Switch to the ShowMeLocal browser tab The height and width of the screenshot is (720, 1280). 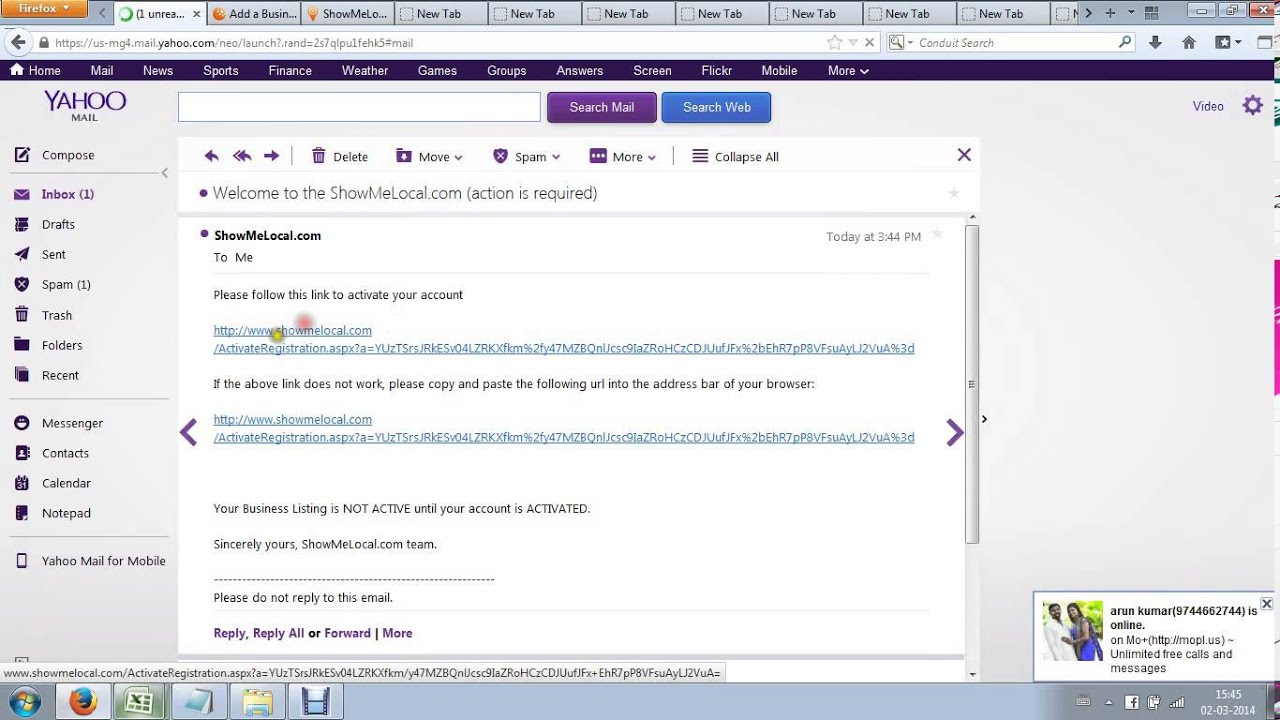(348, 14)
